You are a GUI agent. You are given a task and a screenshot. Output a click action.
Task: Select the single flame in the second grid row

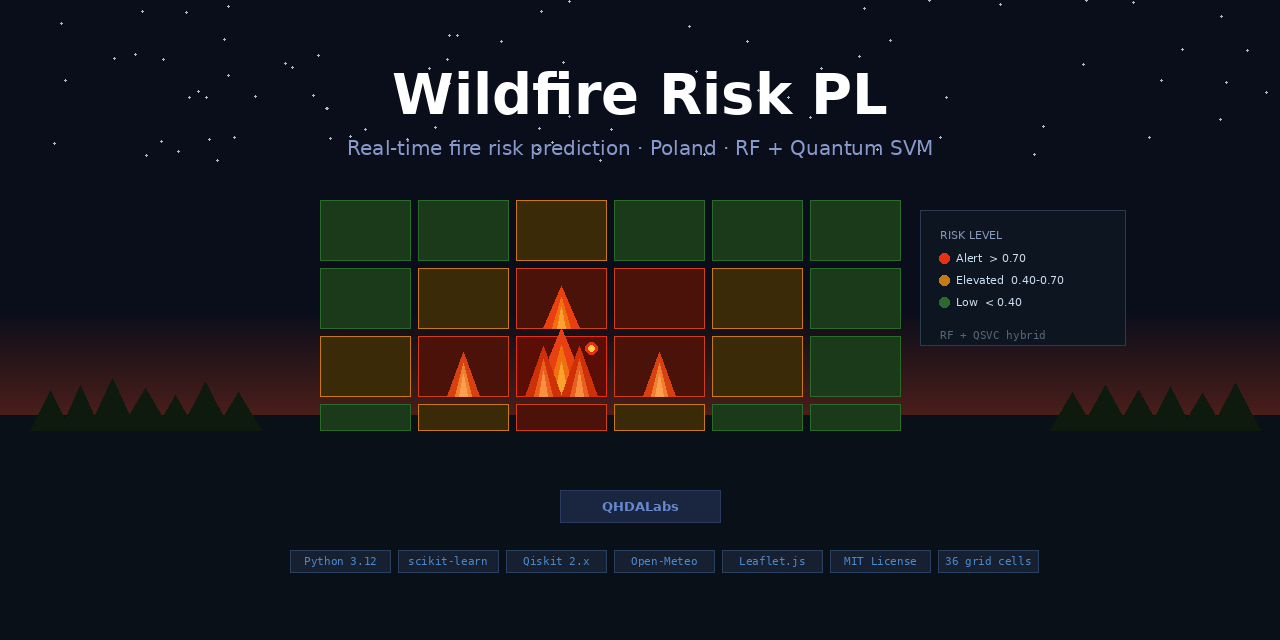tap(561, 308)
